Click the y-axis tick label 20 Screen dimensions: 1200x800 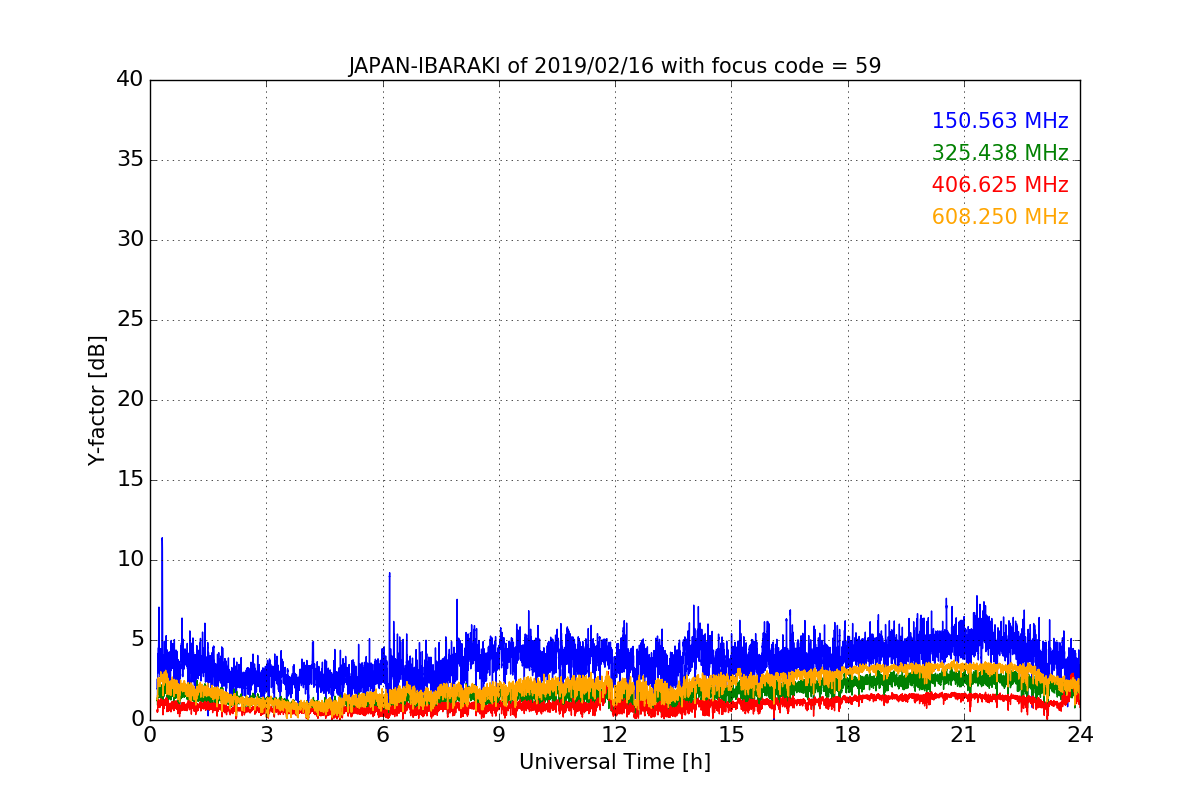pyautogui.click(x=129, y=399)
